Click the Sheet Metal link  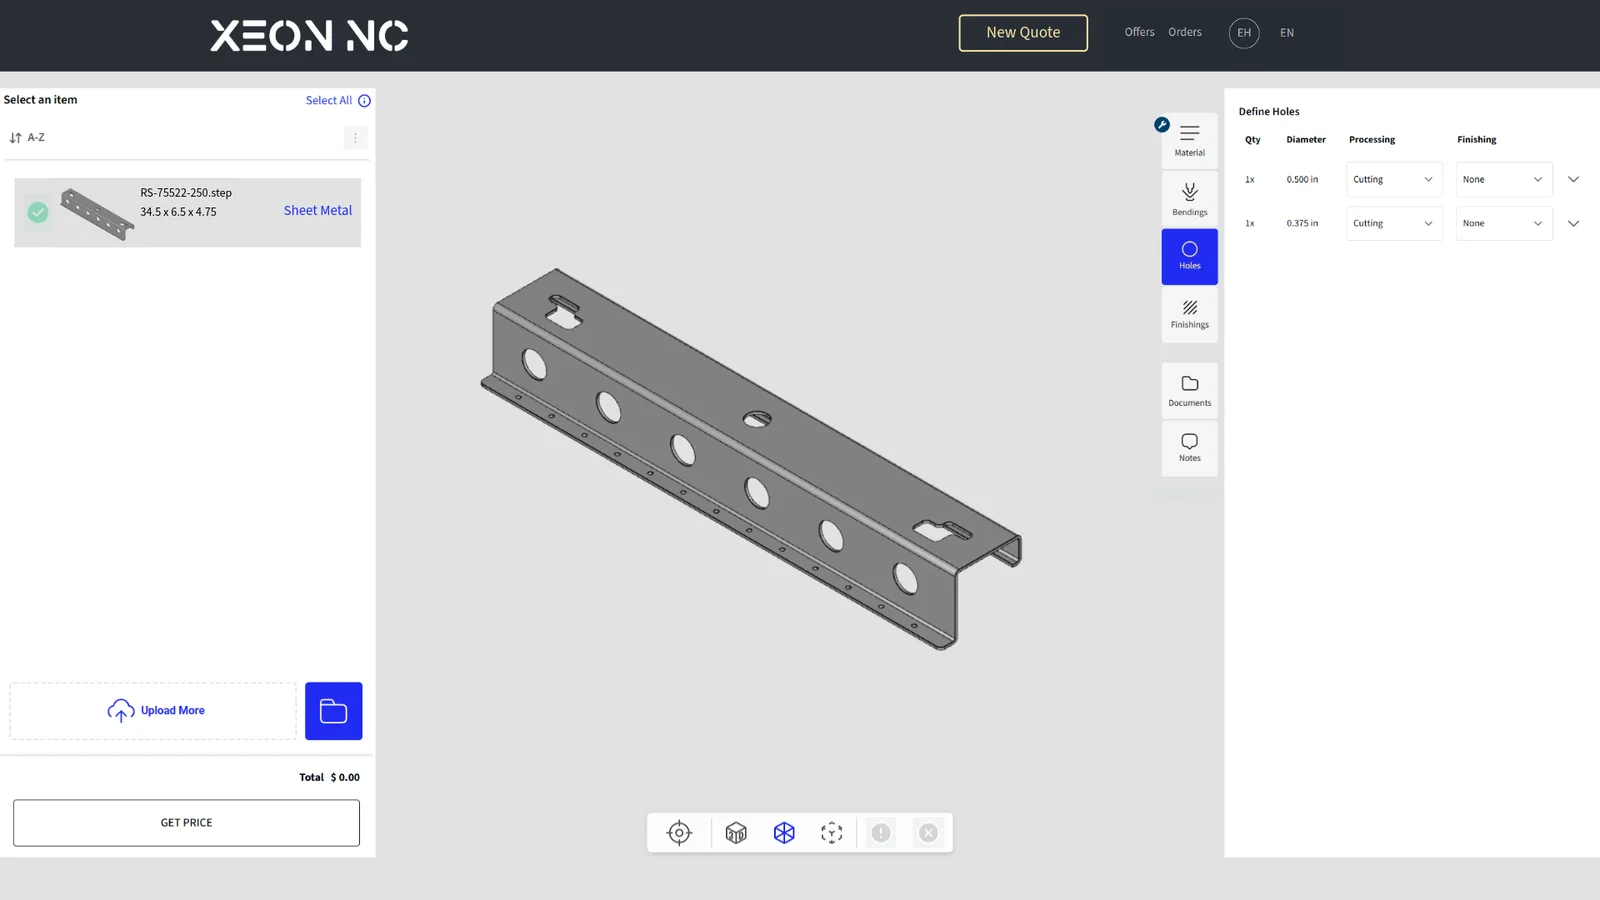click(318, 211)
